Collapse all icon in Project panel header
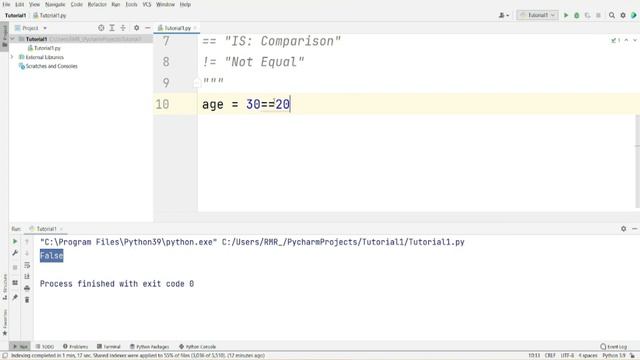This screenshot has height=360, width=640. [123, 28]
